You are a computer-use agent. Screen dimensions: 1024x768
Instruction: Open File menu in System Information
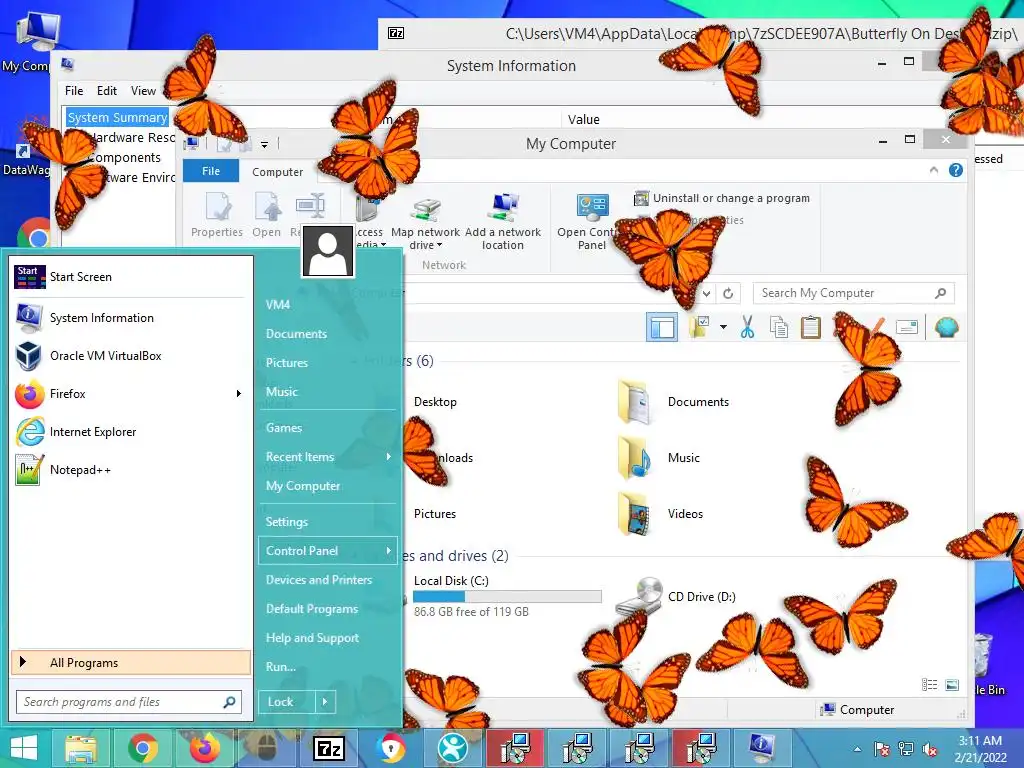(x=74, y=91)
